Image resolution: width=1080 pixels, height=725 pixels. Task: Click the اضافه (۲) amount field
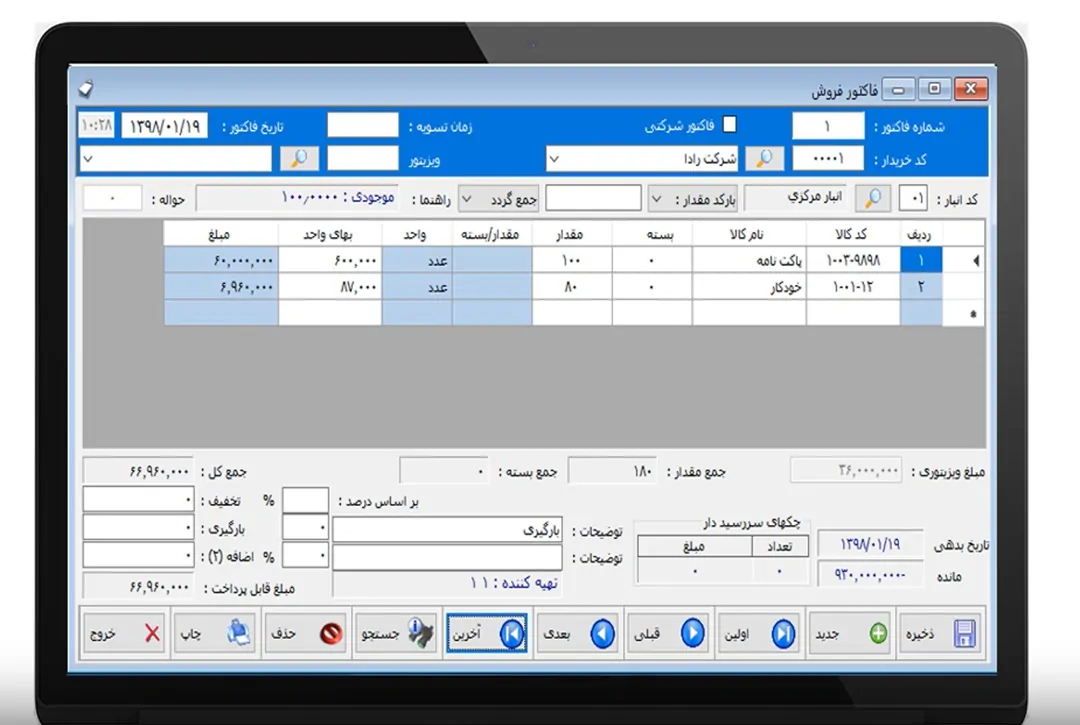[138, 555]
